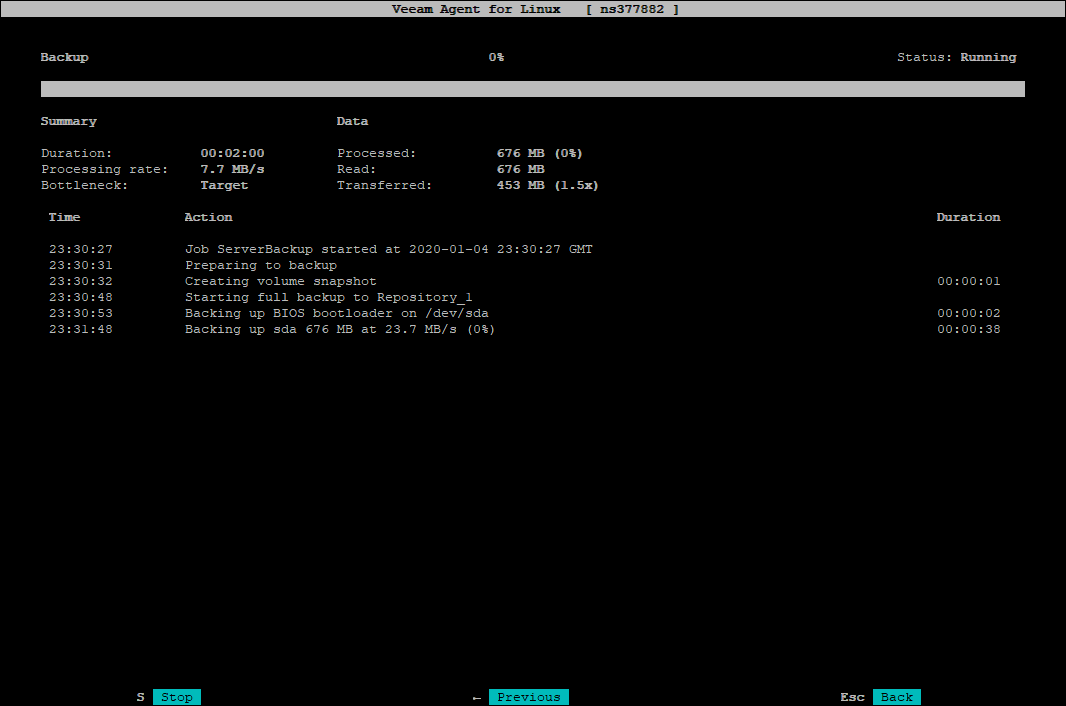Select the 'Preparing to backup' log row

click(x=524, y=265)
